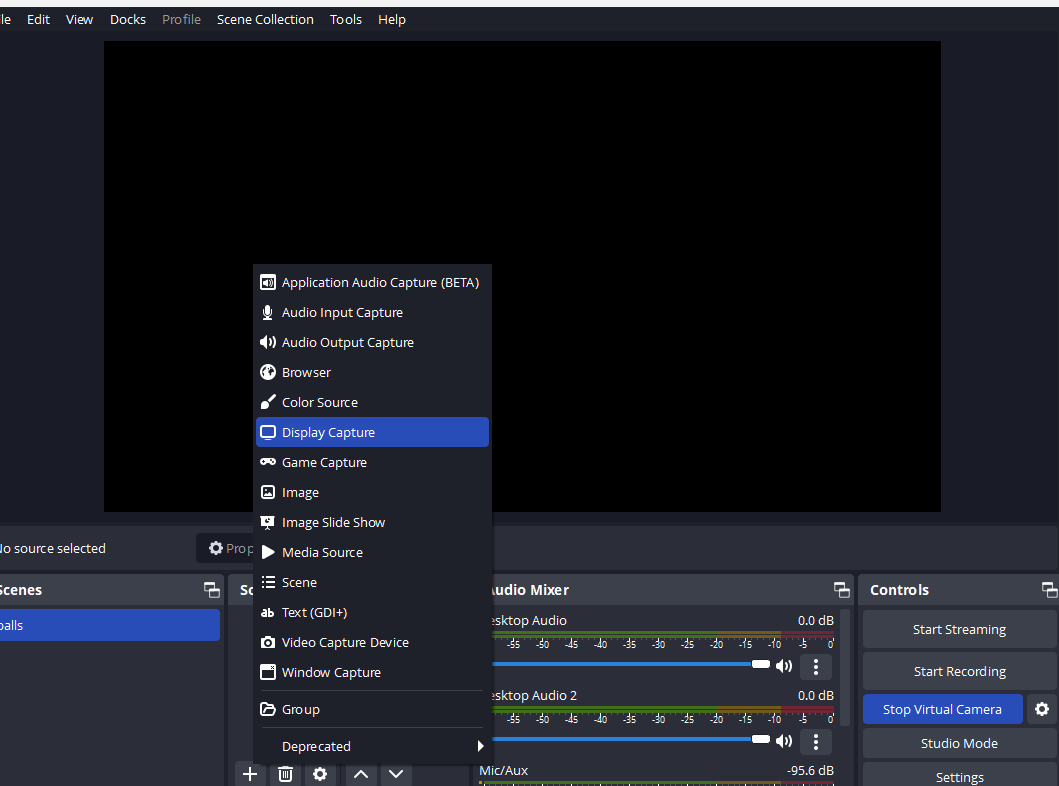Image resolution: width=1059 pixels, height=786 pixels.
Task: Expand the Deprecated submenu
Action: [372, 746]
